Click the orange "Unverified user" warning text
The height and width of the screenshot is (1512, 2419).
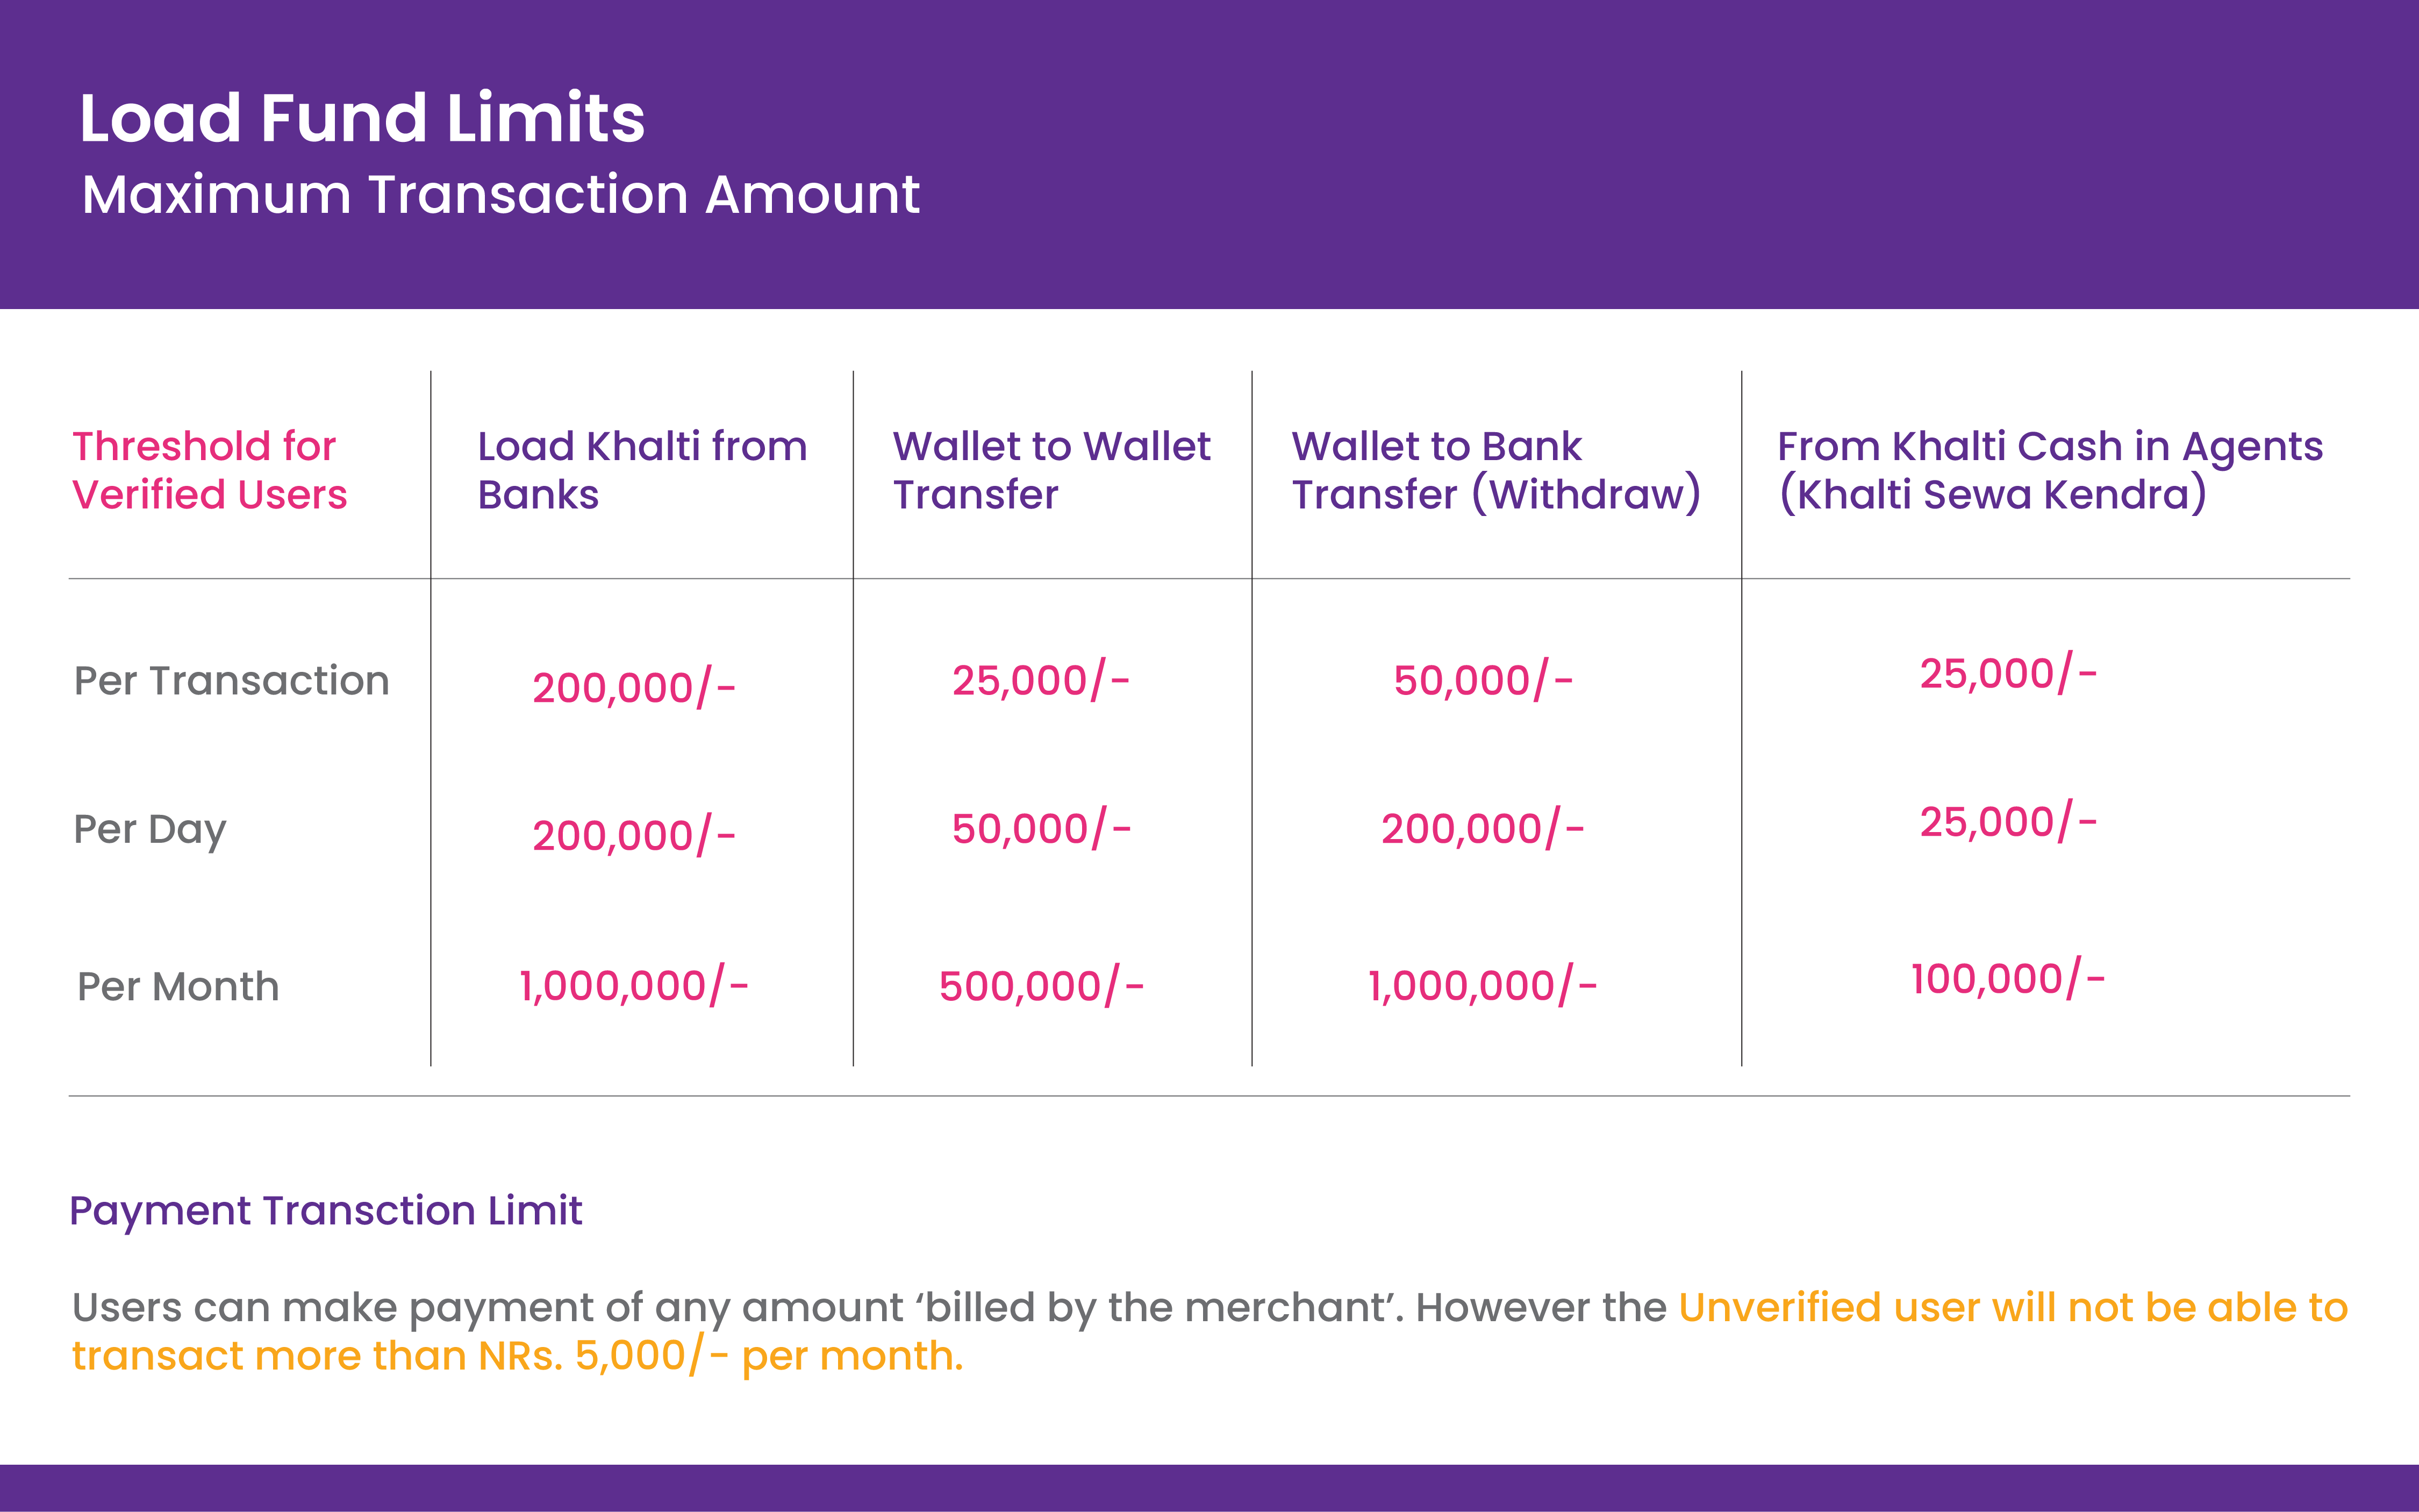(x=2012, y=1308)
